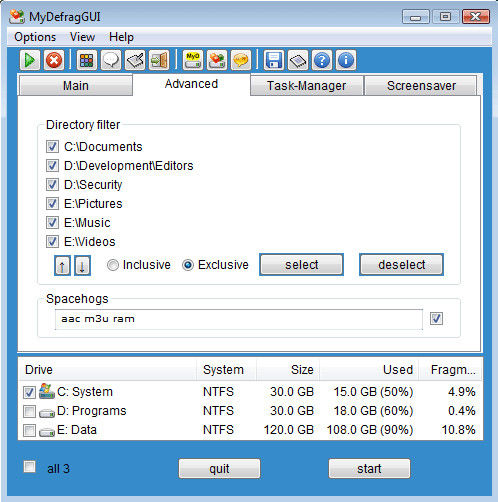Viewport: 498px width, 502px height.
Task: Click the deselect button
Action: tap(401, 265)
